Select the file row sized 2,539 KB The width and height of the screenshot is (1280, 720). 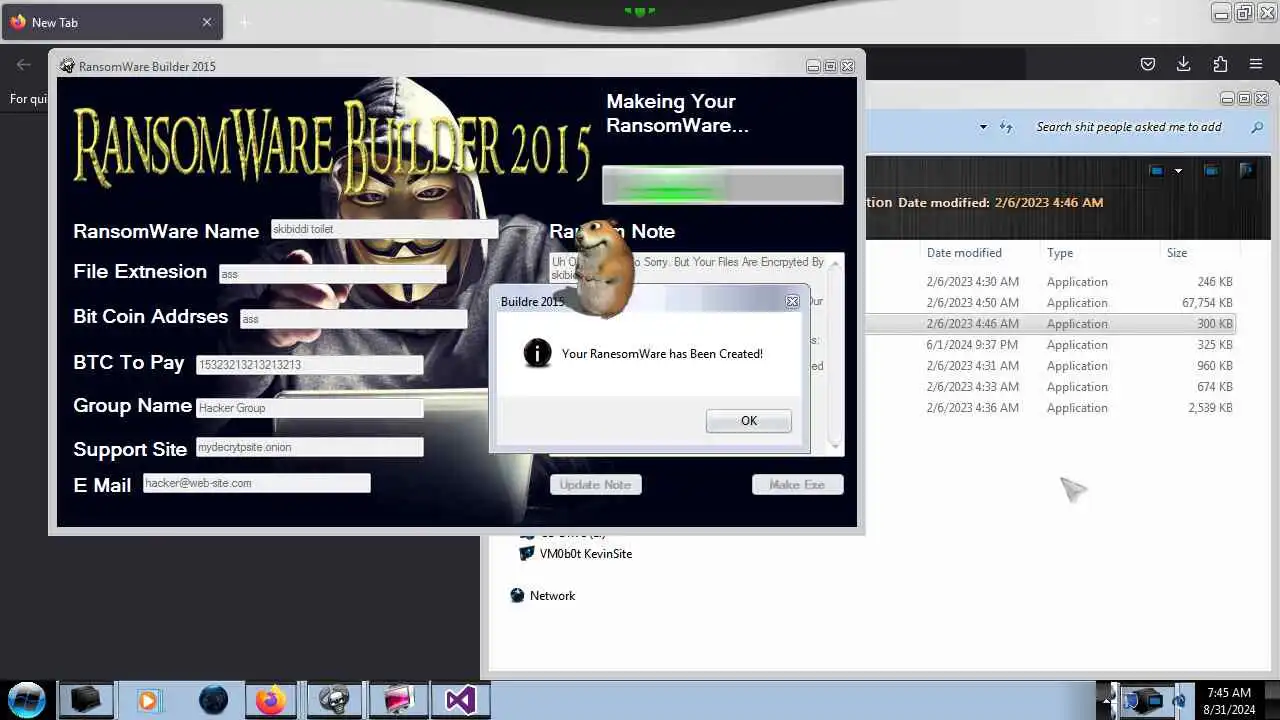1050,408
